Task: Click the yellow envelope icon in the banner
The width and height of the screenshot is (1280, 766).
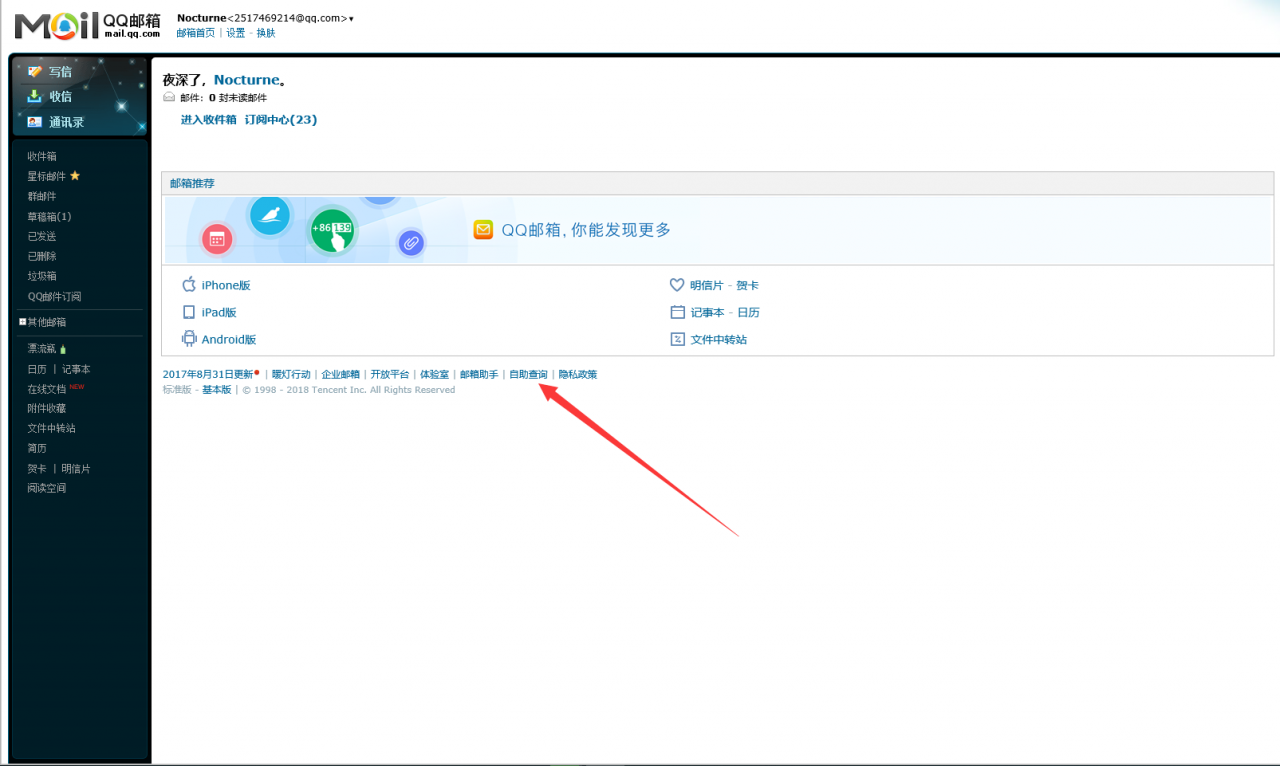Action: coord(484,230)
